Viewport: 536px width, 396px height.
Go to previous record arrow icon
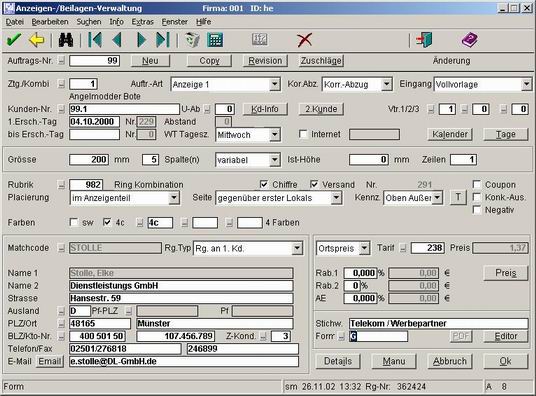coord(117,40)
